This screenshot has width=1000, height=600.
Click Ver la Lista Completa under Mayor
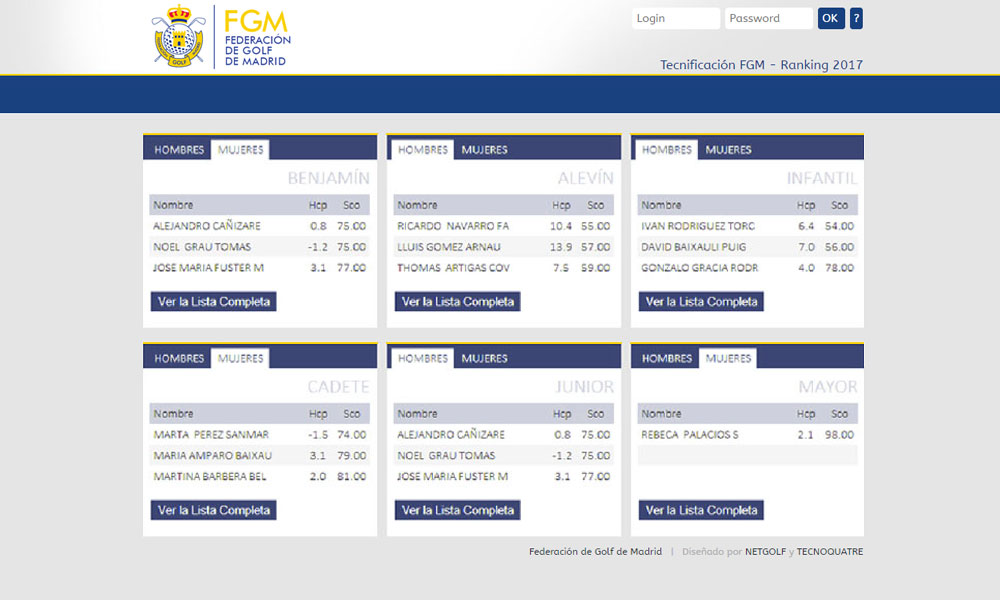700,510
